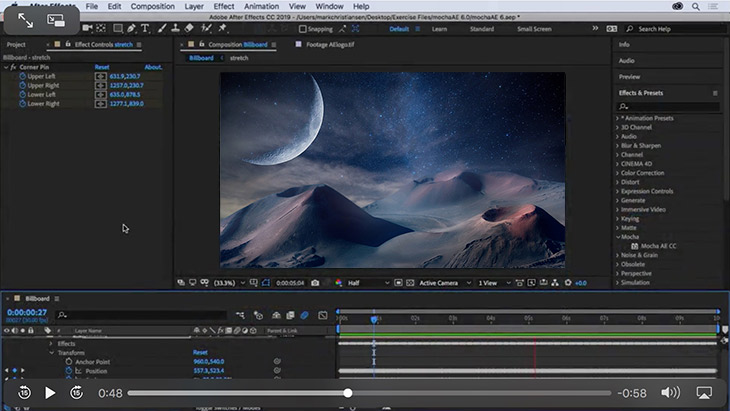Open the Composition Mini-Flowchart in timeline
This screenshot has width=730, height=411.
click(x=240, y=316)
